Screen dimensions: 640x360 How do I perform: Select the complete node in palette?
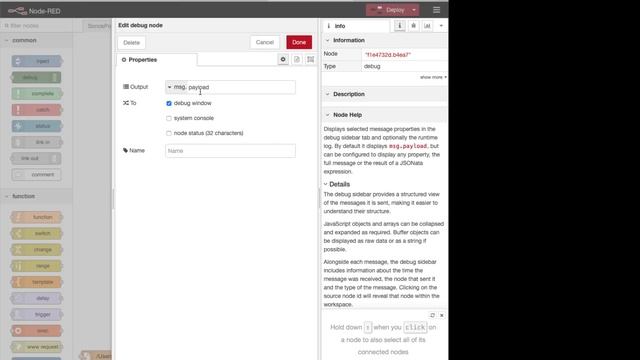pos(37,93)
